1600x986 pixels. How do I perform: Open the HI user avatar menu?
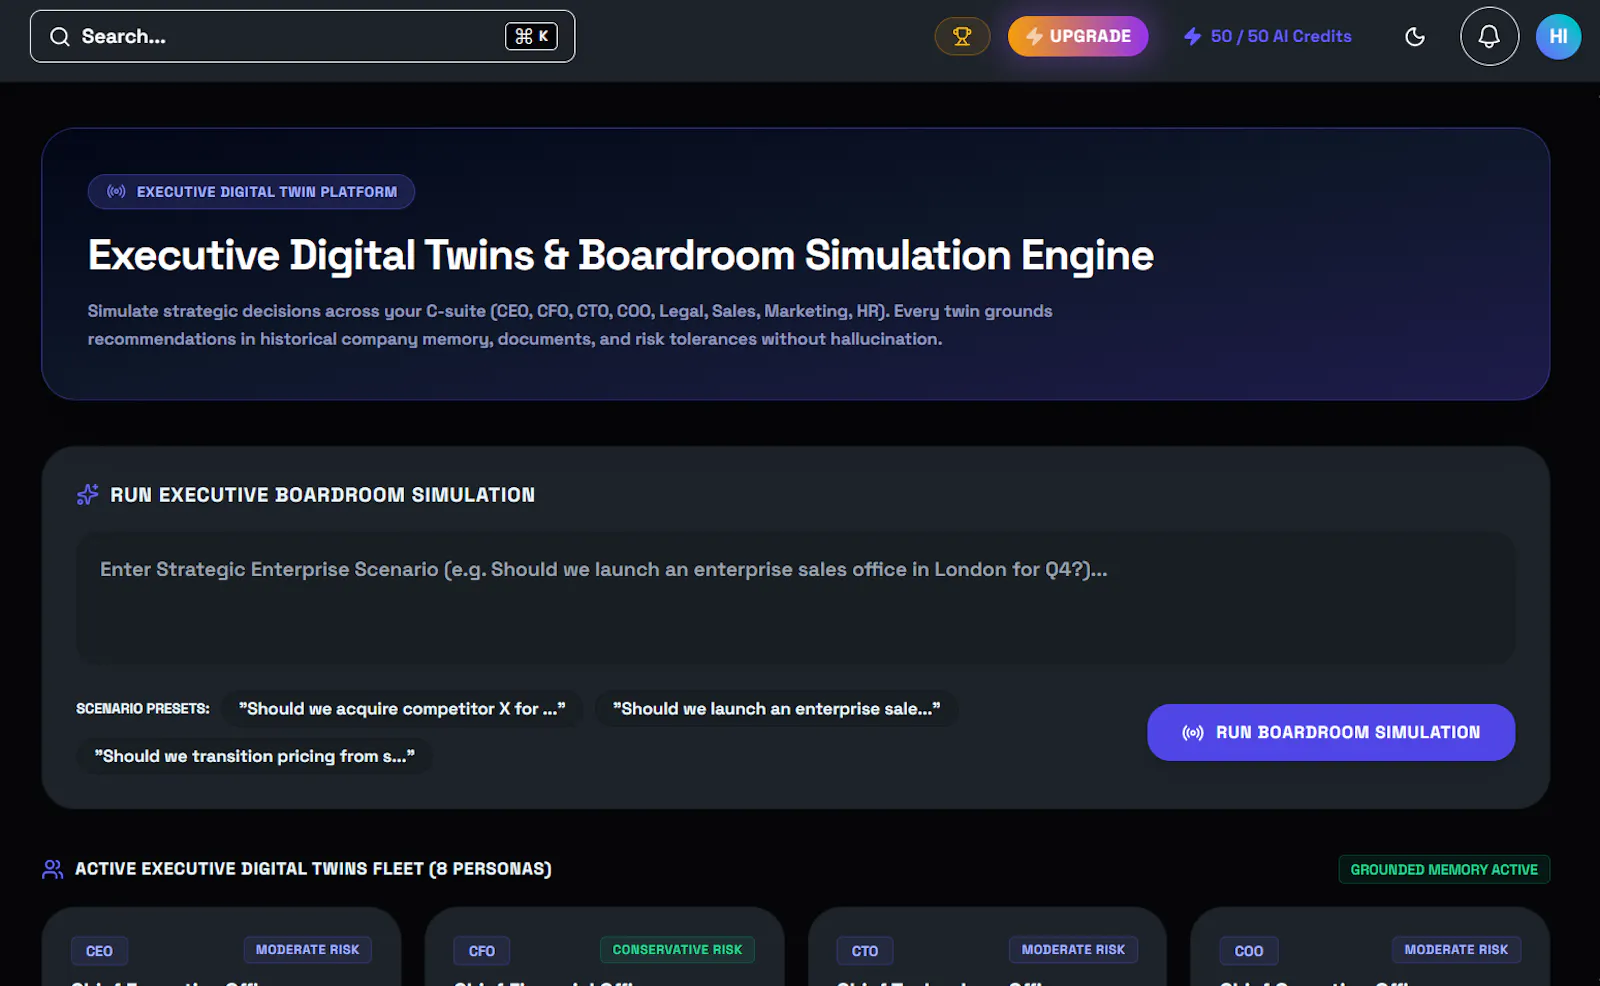pyautogui.click(x=1558, y=37)
